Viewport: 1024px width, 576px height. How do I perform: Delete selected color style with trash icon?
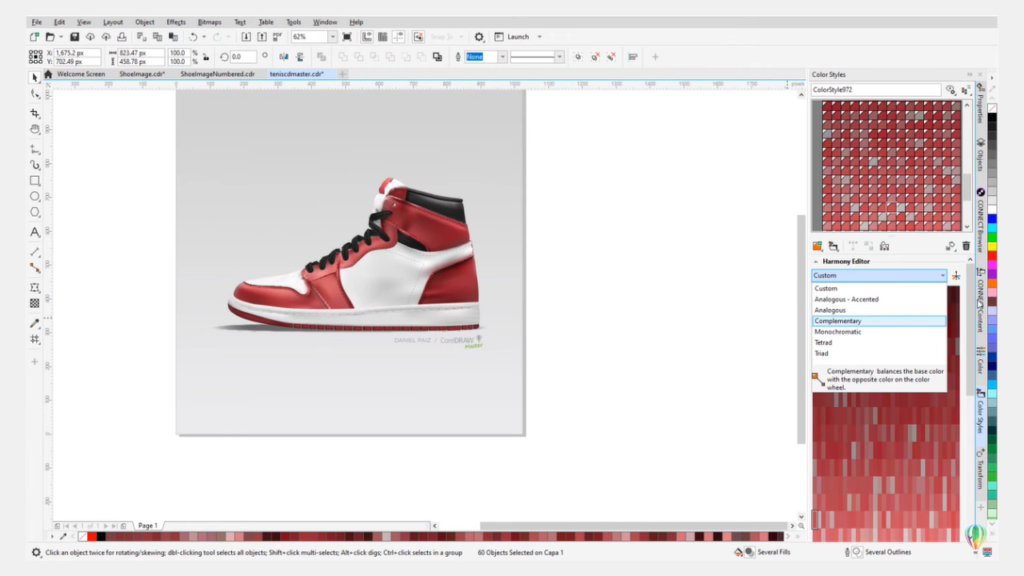click(x=966, y=246)
